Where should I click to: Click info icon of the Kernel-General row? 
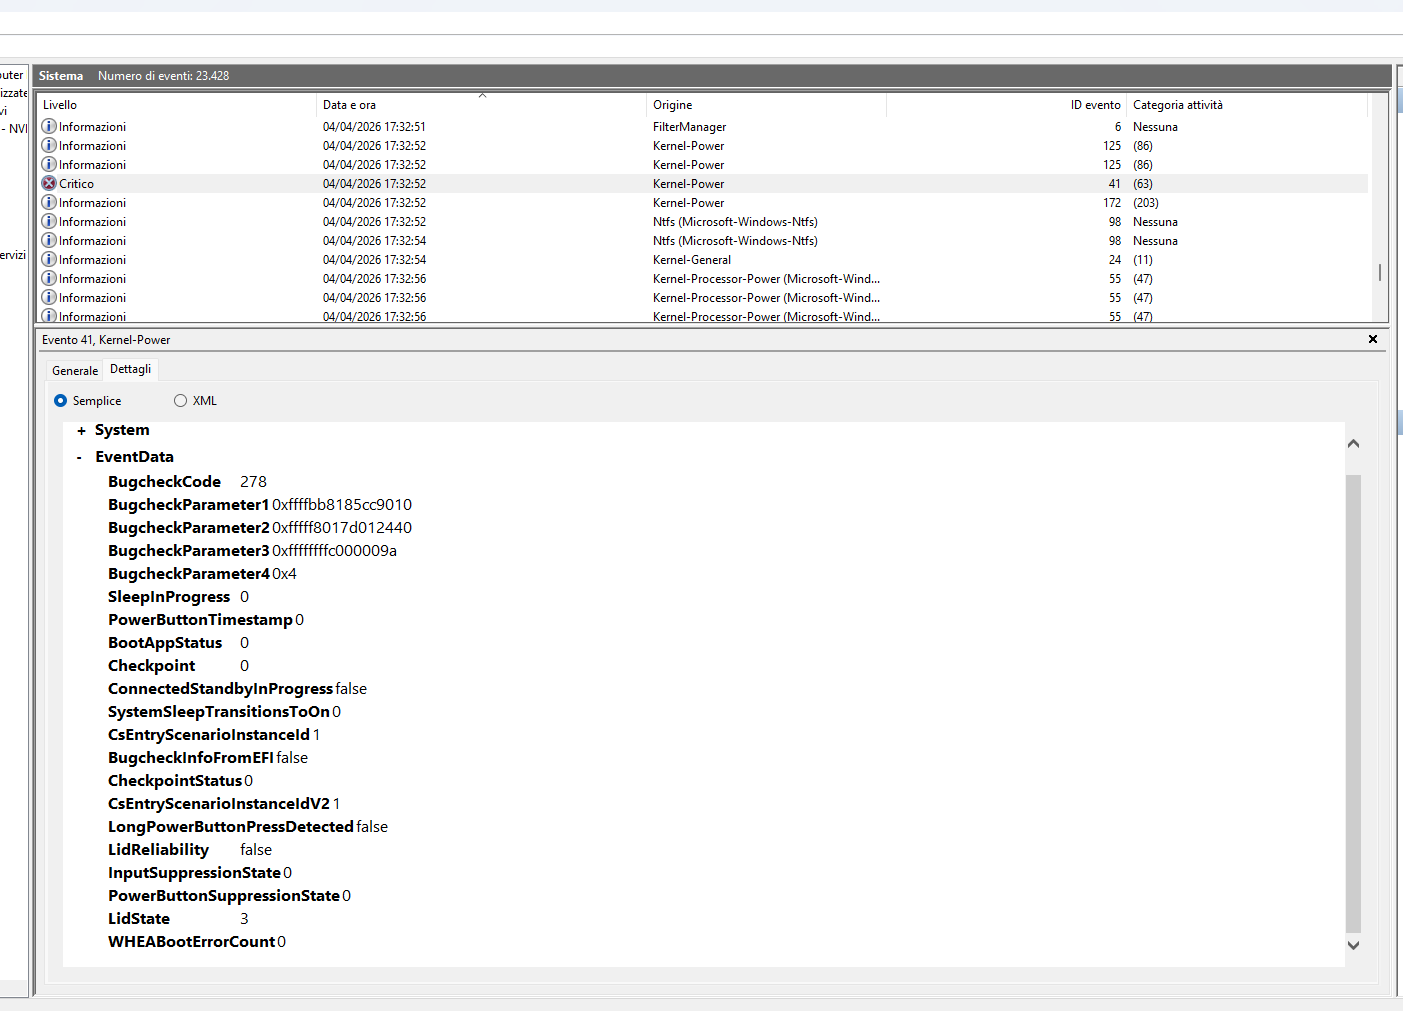pyautogui.click(x=49, y=260)
